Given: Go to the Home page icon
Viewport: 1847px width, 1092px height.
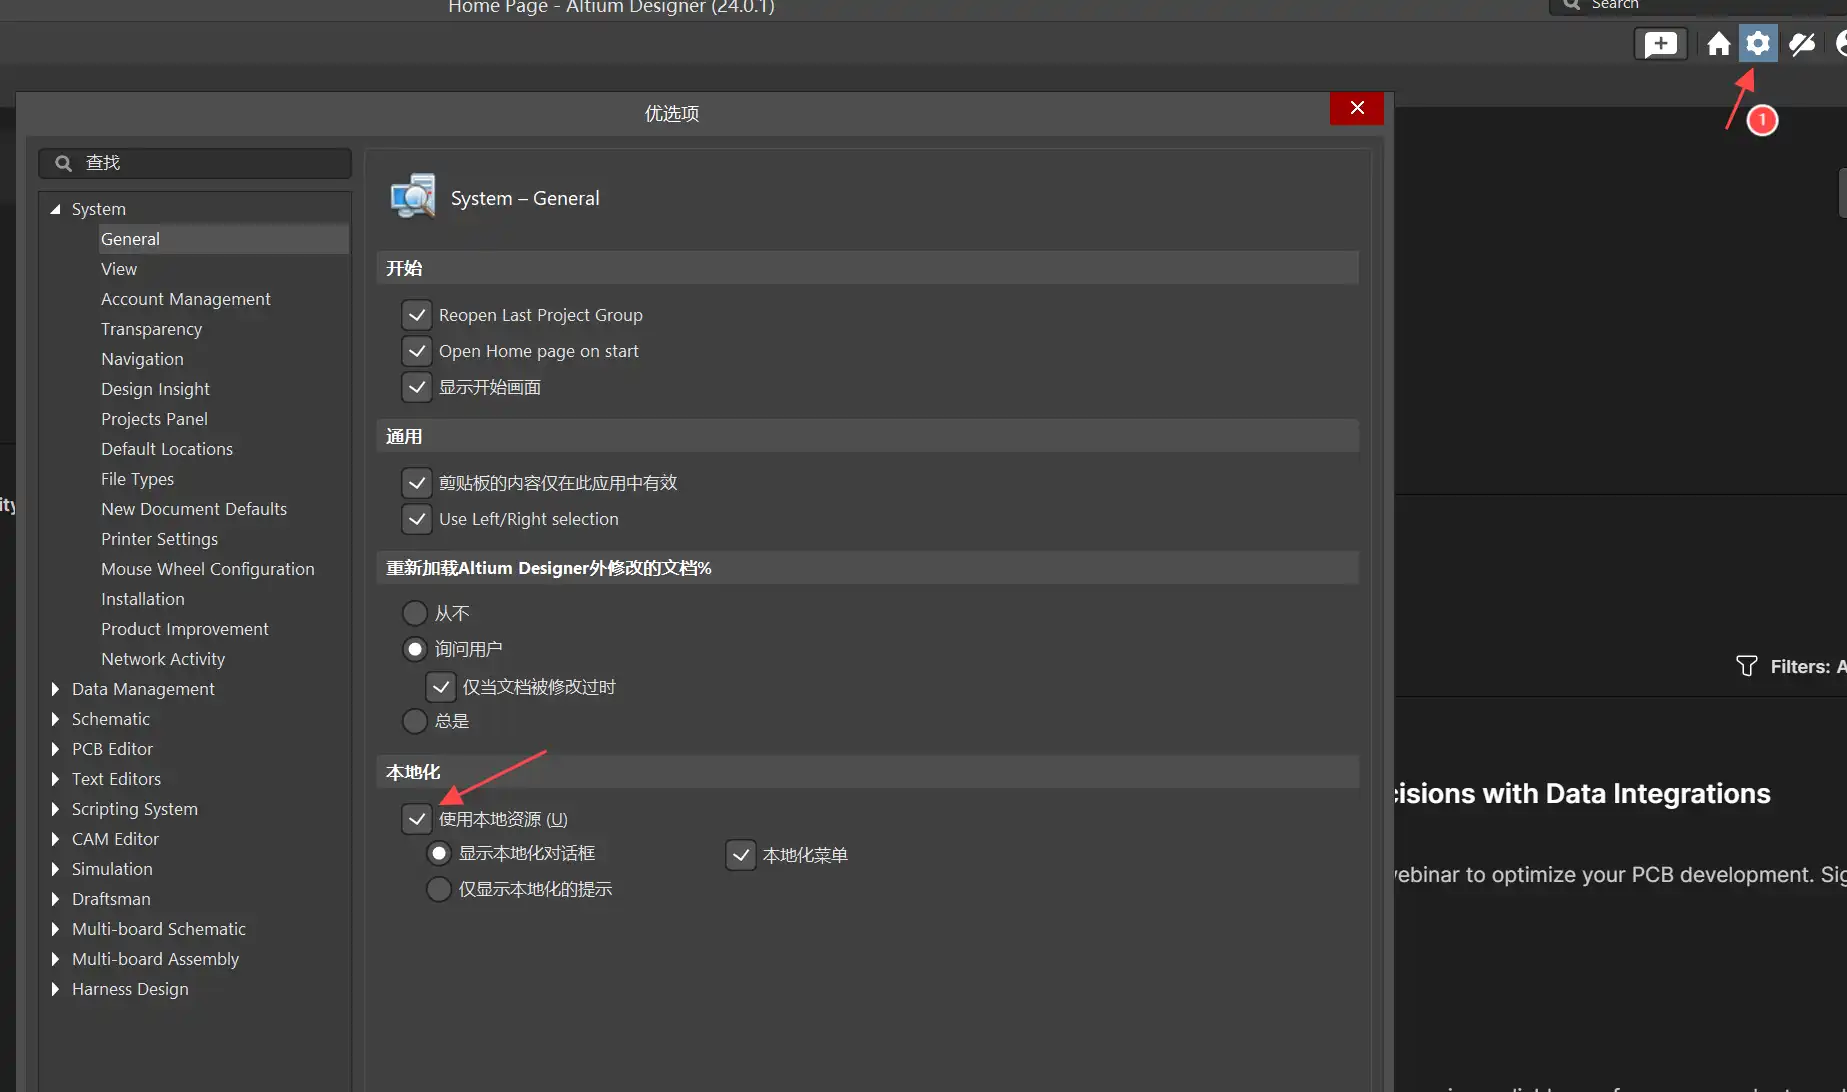Looking at the screenshot, I should (1718, 44).
